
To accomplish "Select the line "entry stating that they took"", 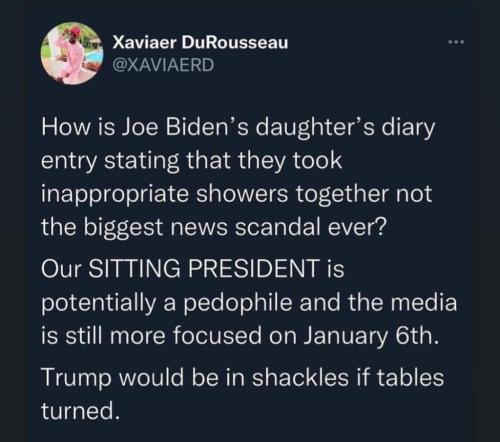I will click(192, 161).
